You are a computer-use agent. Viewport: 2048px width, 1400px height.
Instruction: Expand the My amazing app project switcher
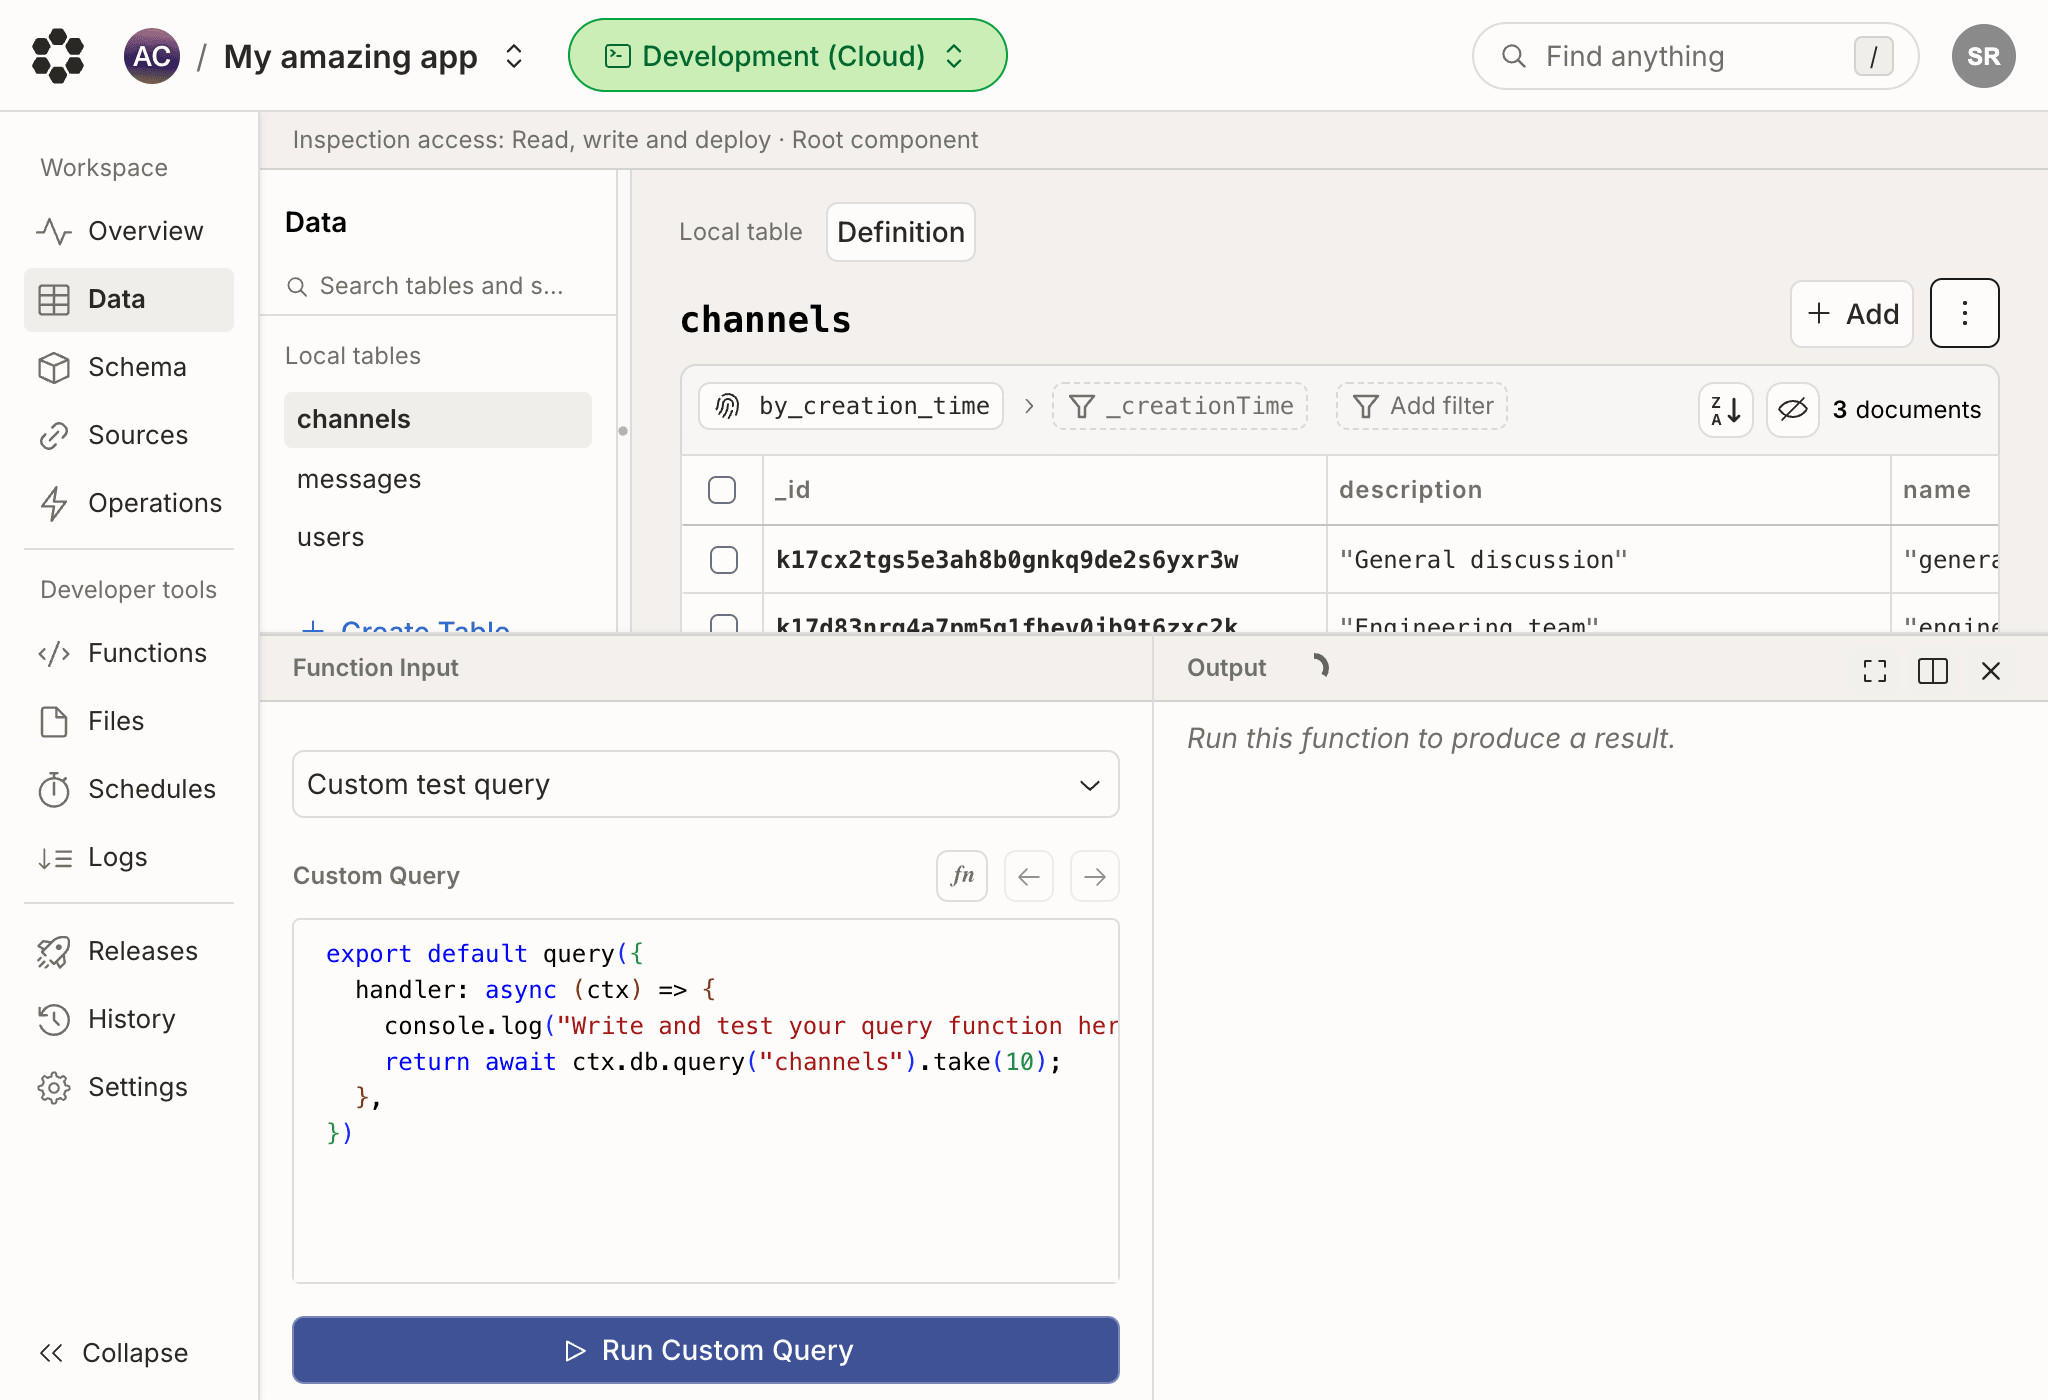tap(514, 56)
